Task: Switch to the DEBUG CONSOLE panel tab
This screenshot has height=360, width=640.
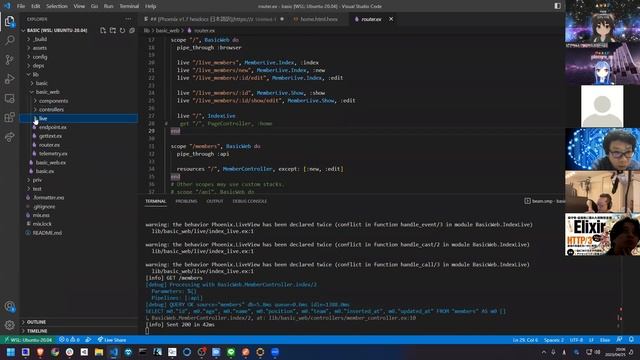Action: click(249, 201)
